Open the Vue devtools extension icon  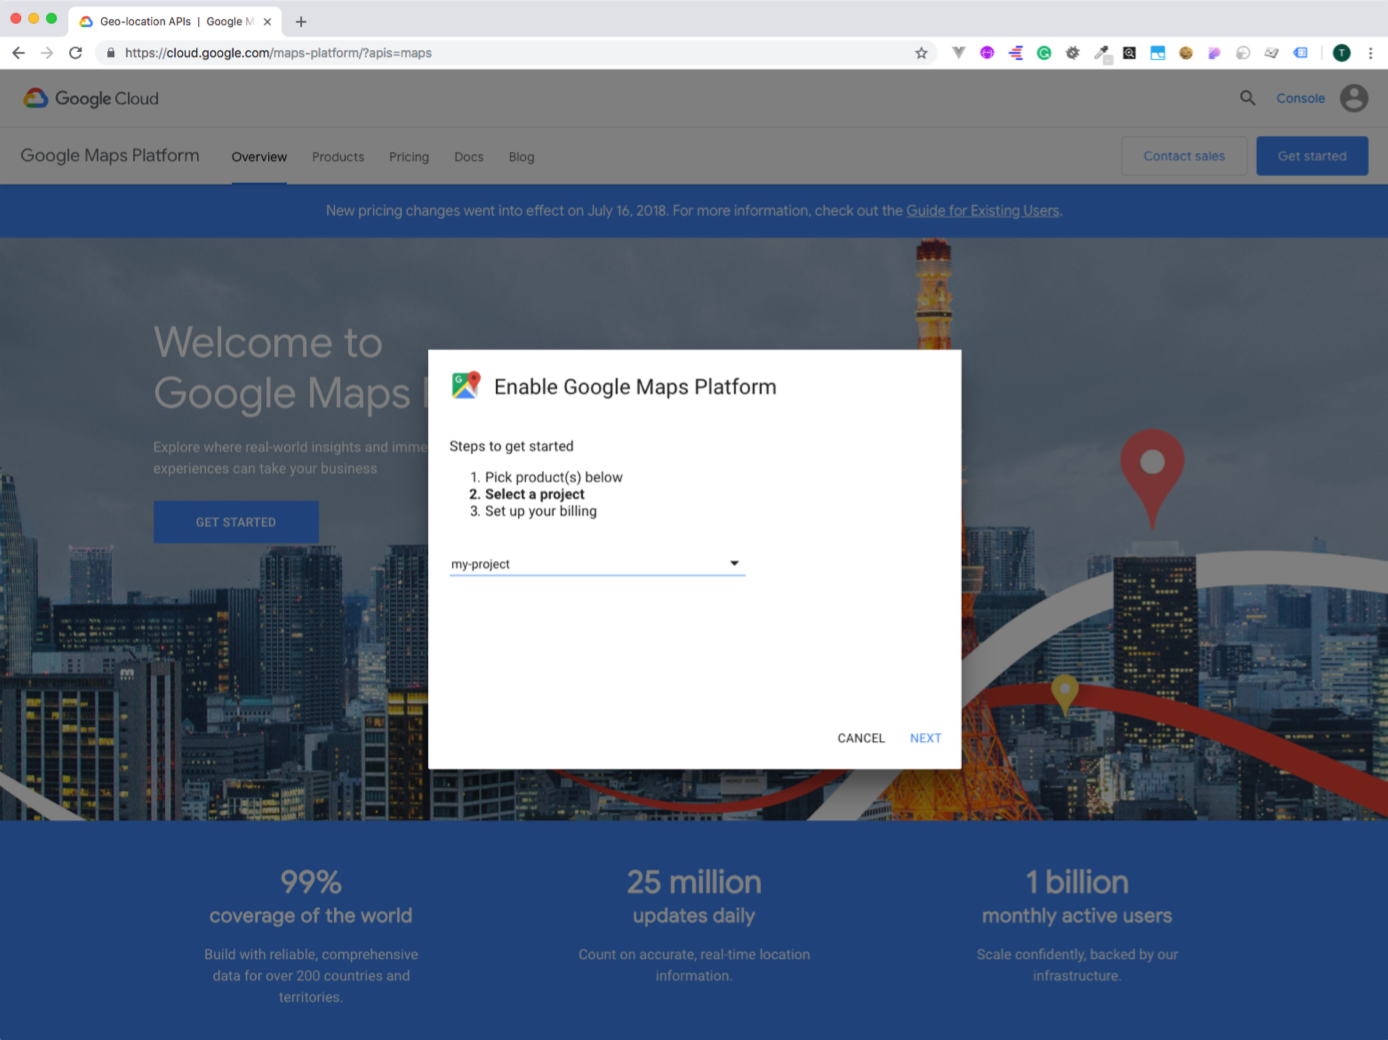(958, 53)
